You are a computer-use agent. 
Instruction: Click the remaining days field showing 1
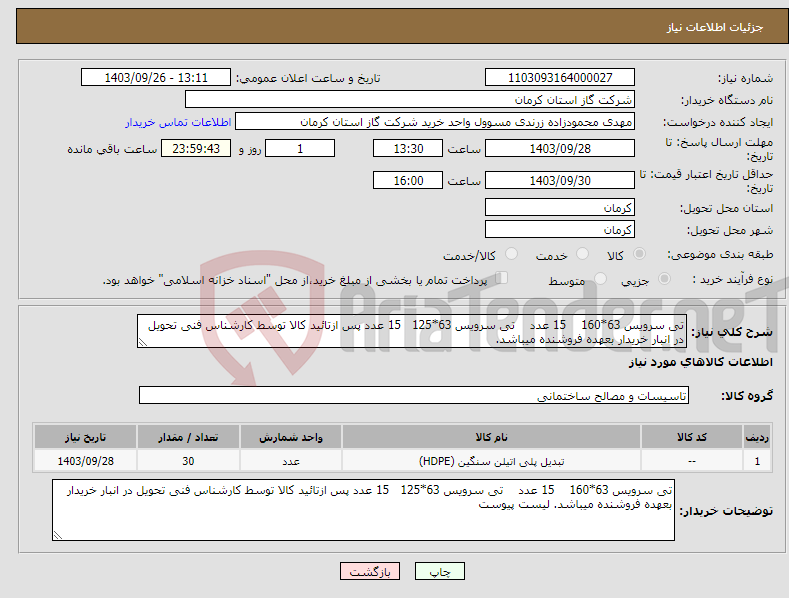click(300, 148)
